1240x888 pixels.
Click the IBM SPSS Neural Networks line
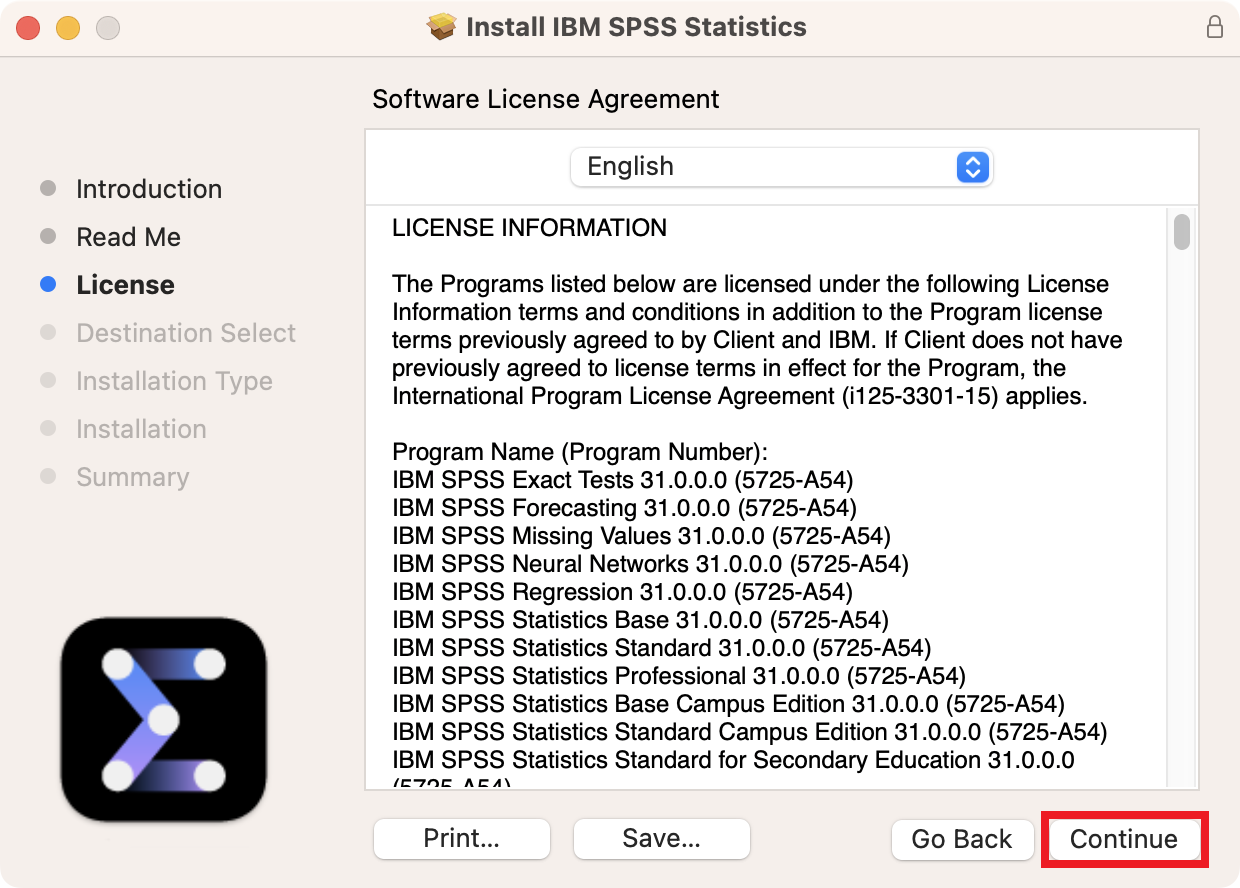[651, 564]
